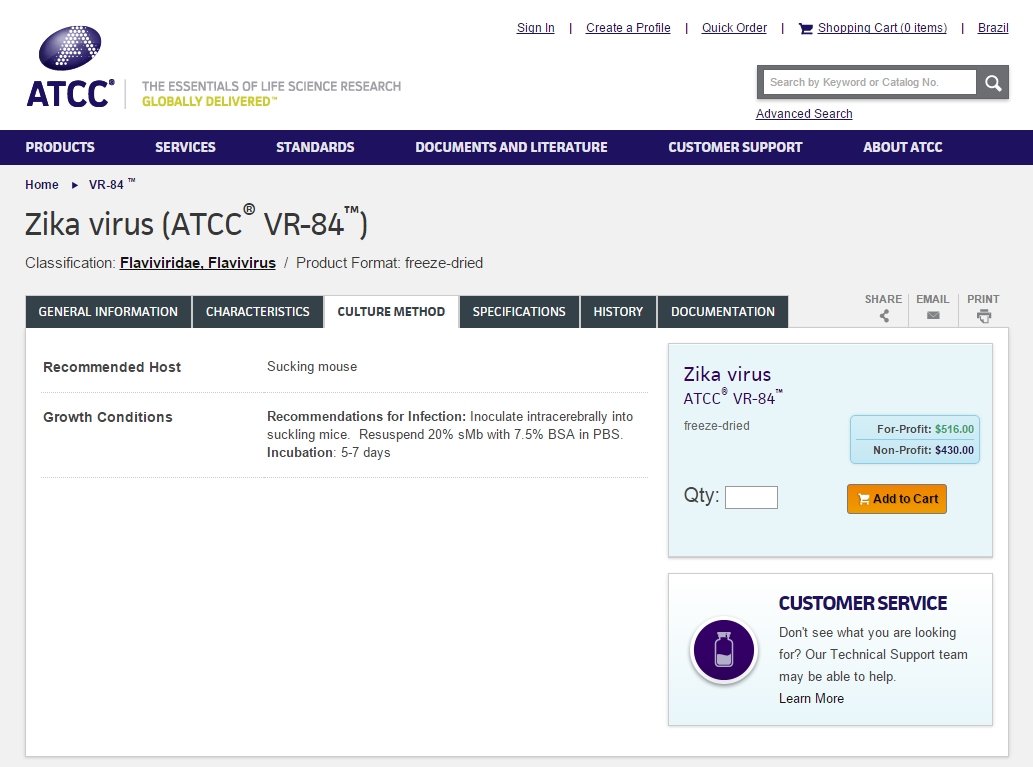Click Product Format: freeze-dried text

tap(389, 263)
